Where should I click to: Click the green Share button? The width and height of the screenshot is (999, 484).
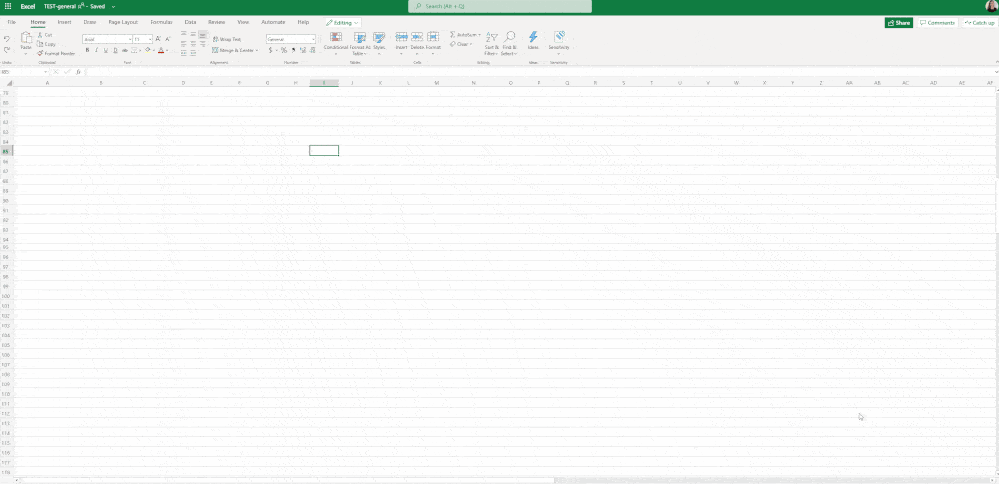898,22
